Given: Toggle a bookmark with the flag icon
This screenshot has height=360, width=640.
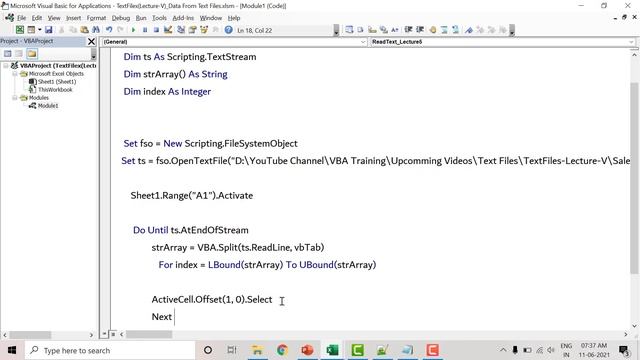Looking at the screenshot, I should (x=469, y=30).
